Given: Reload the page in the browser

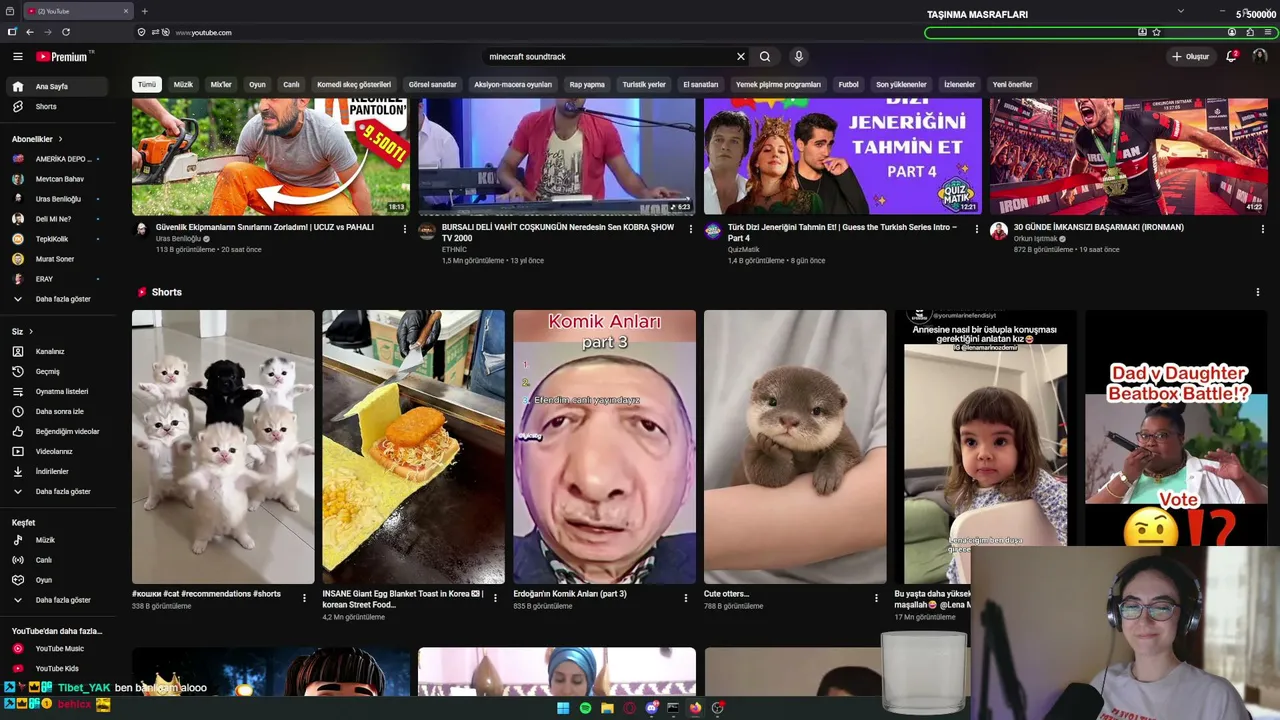Looking at the screenshot, I should tap(66, 32).
